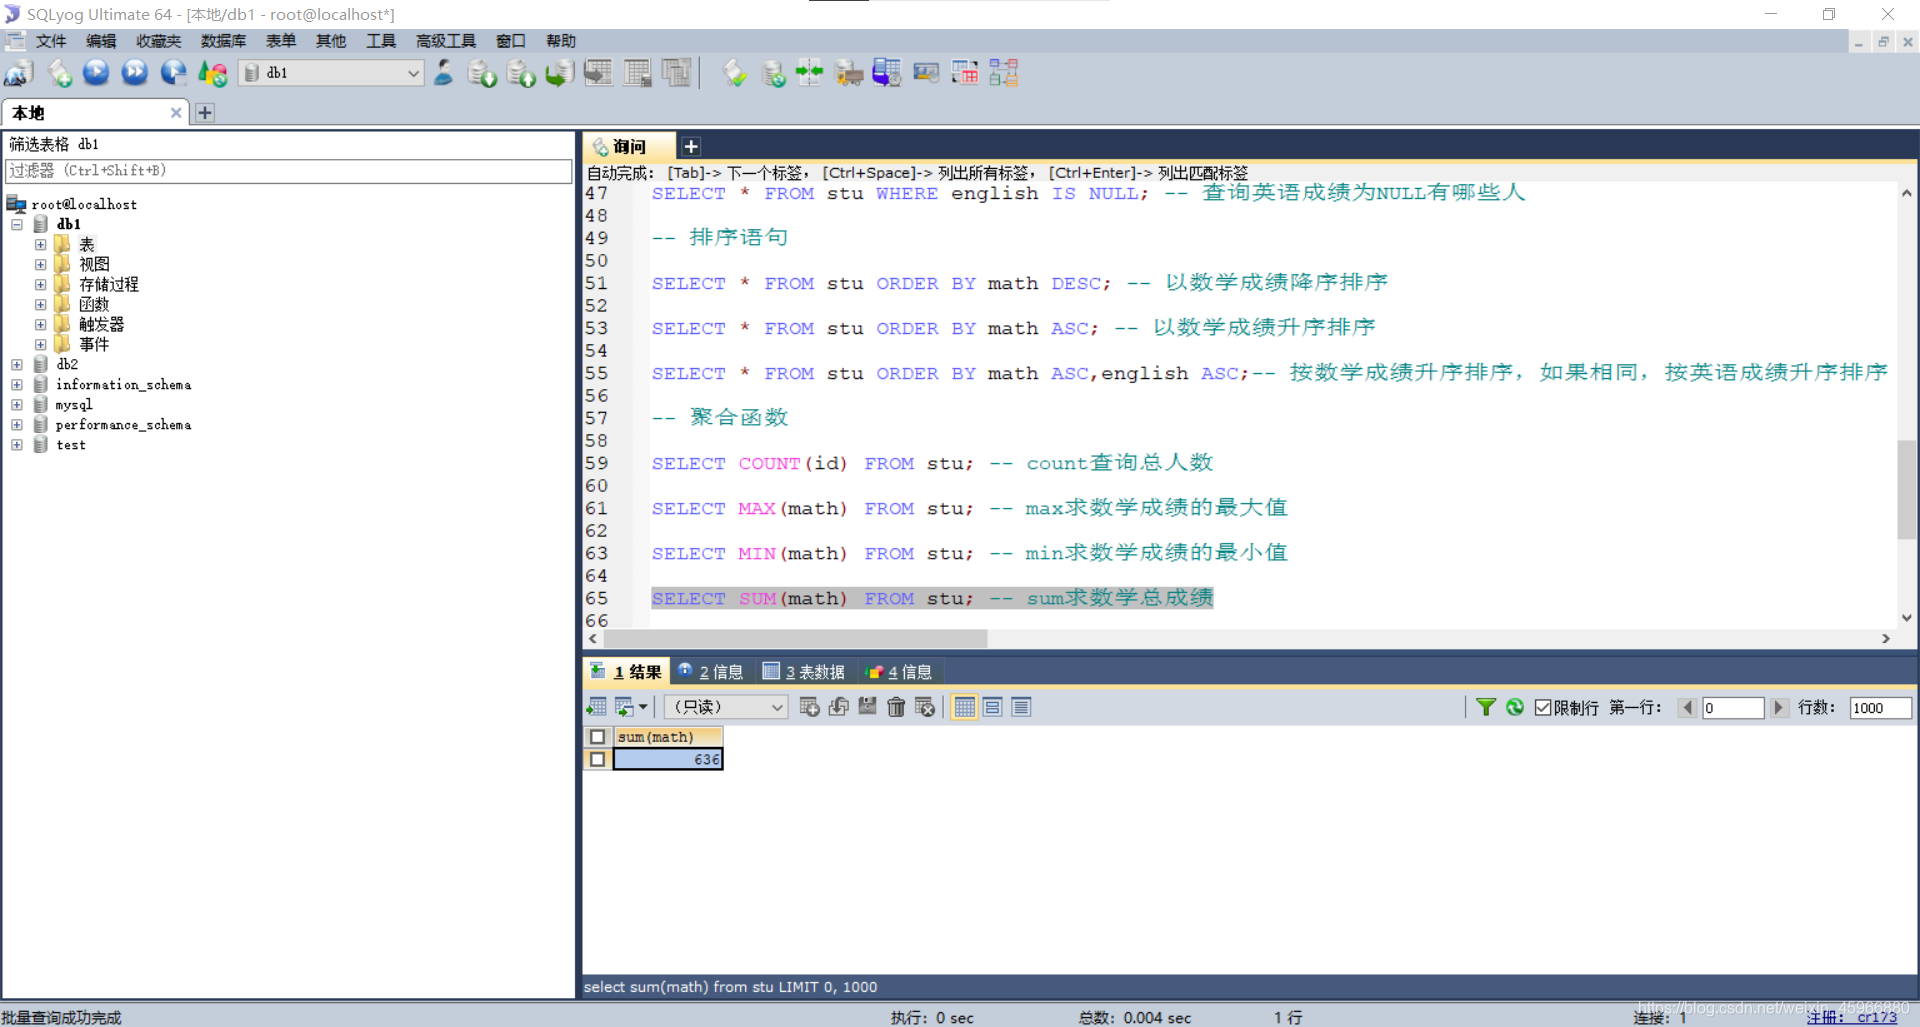Go to the next page of rows
Viewport: 1920px width, 1027px height.
[x=1778, y=707]
